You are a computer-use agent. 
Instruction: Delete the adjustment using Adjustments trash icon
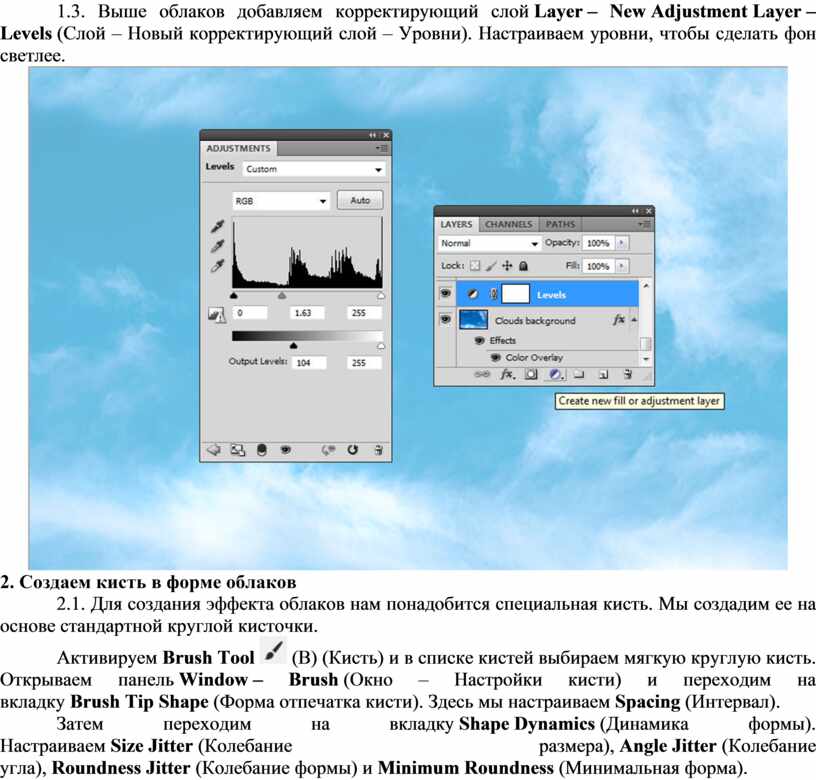point(378,450)
